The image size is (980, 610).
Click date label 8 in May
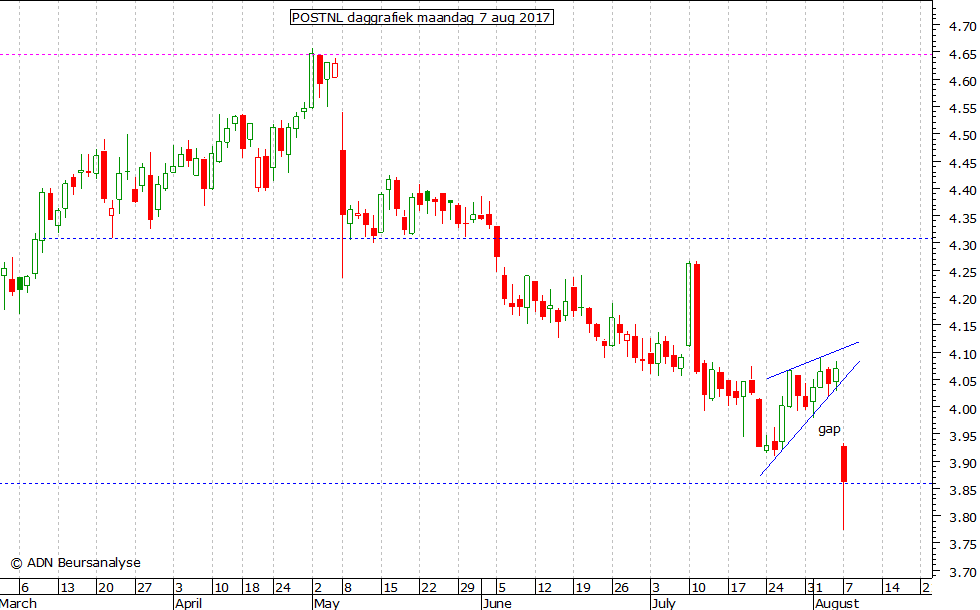pyautogui.click(x=348, y=588)
